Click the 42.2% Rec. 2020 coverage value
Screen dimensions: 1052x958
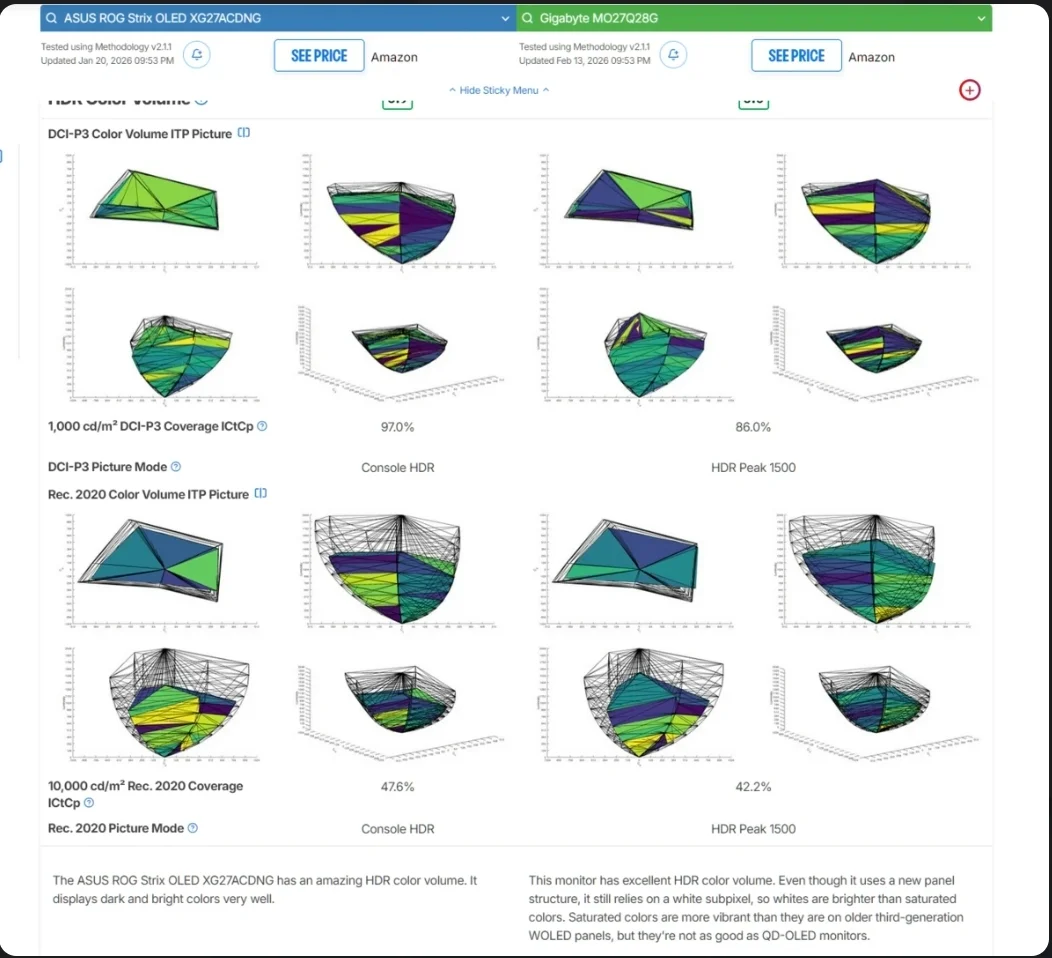[753, 786]
